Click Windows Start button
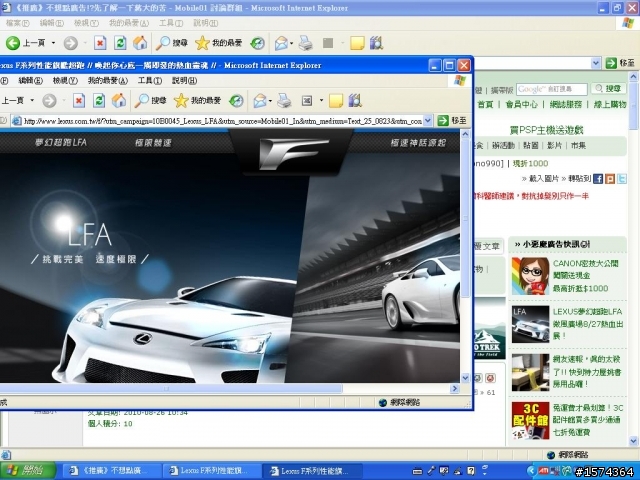640x480 pixels. coord(27,470)
